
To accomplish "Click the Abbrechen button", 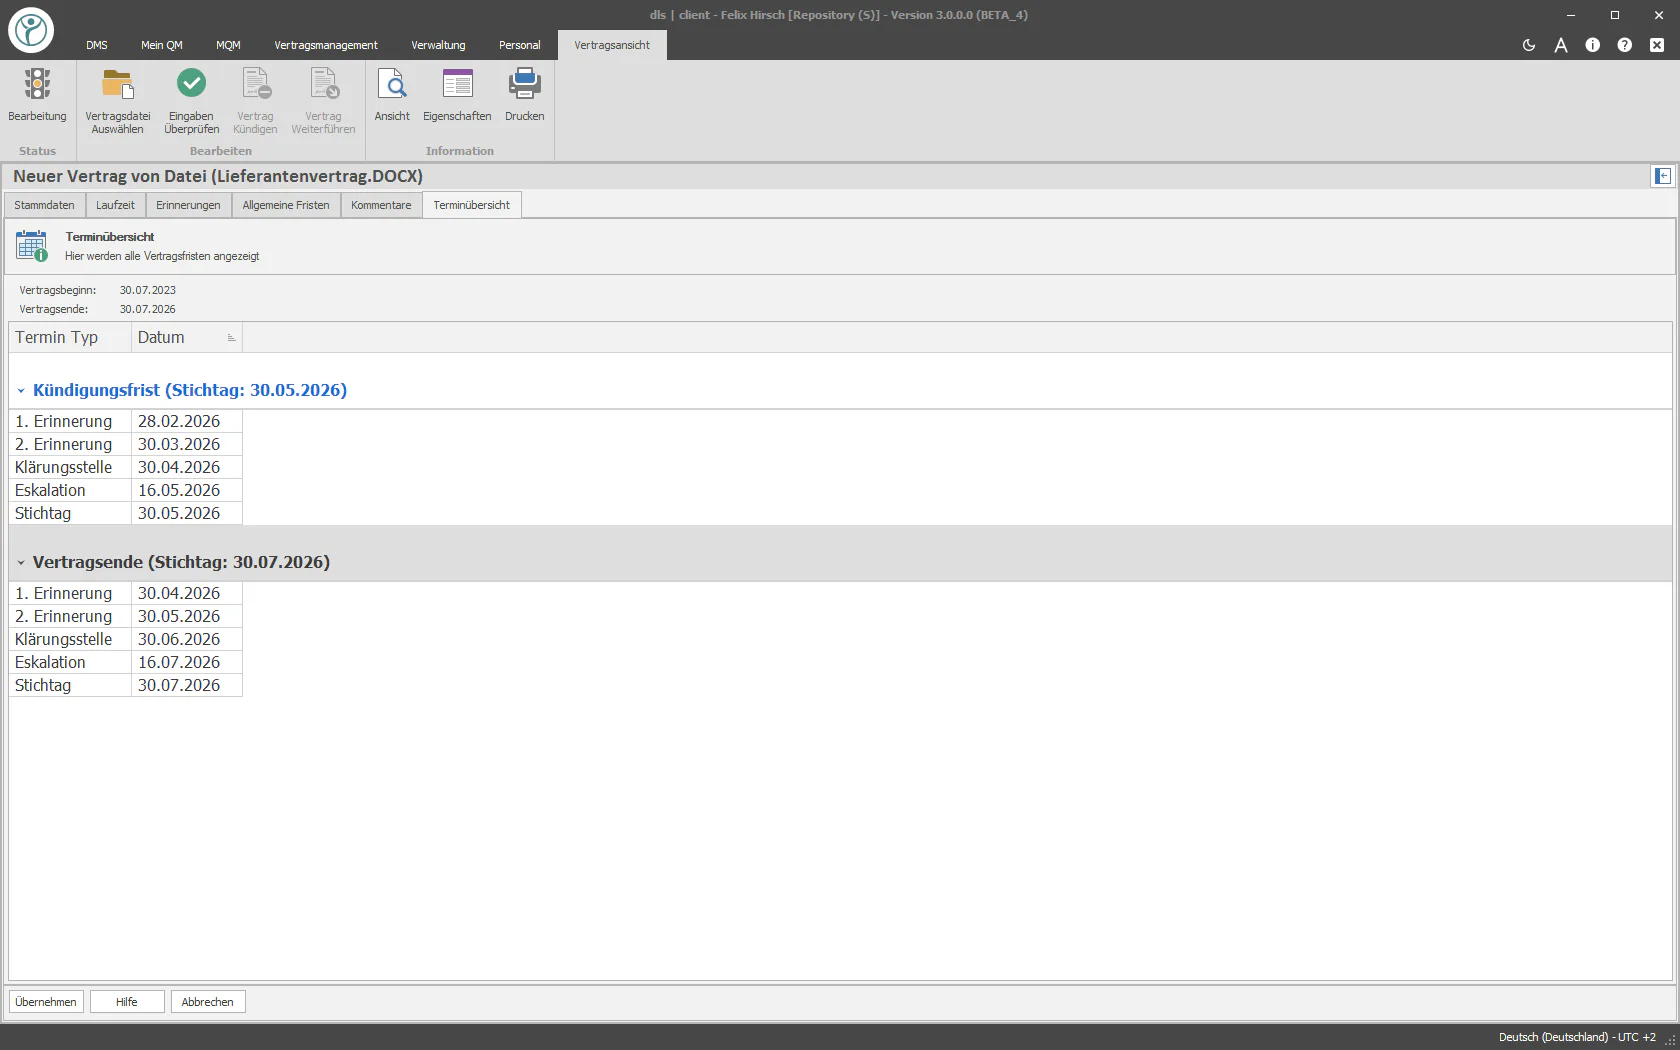I will pyautogui.click(x=208, y=1002).
